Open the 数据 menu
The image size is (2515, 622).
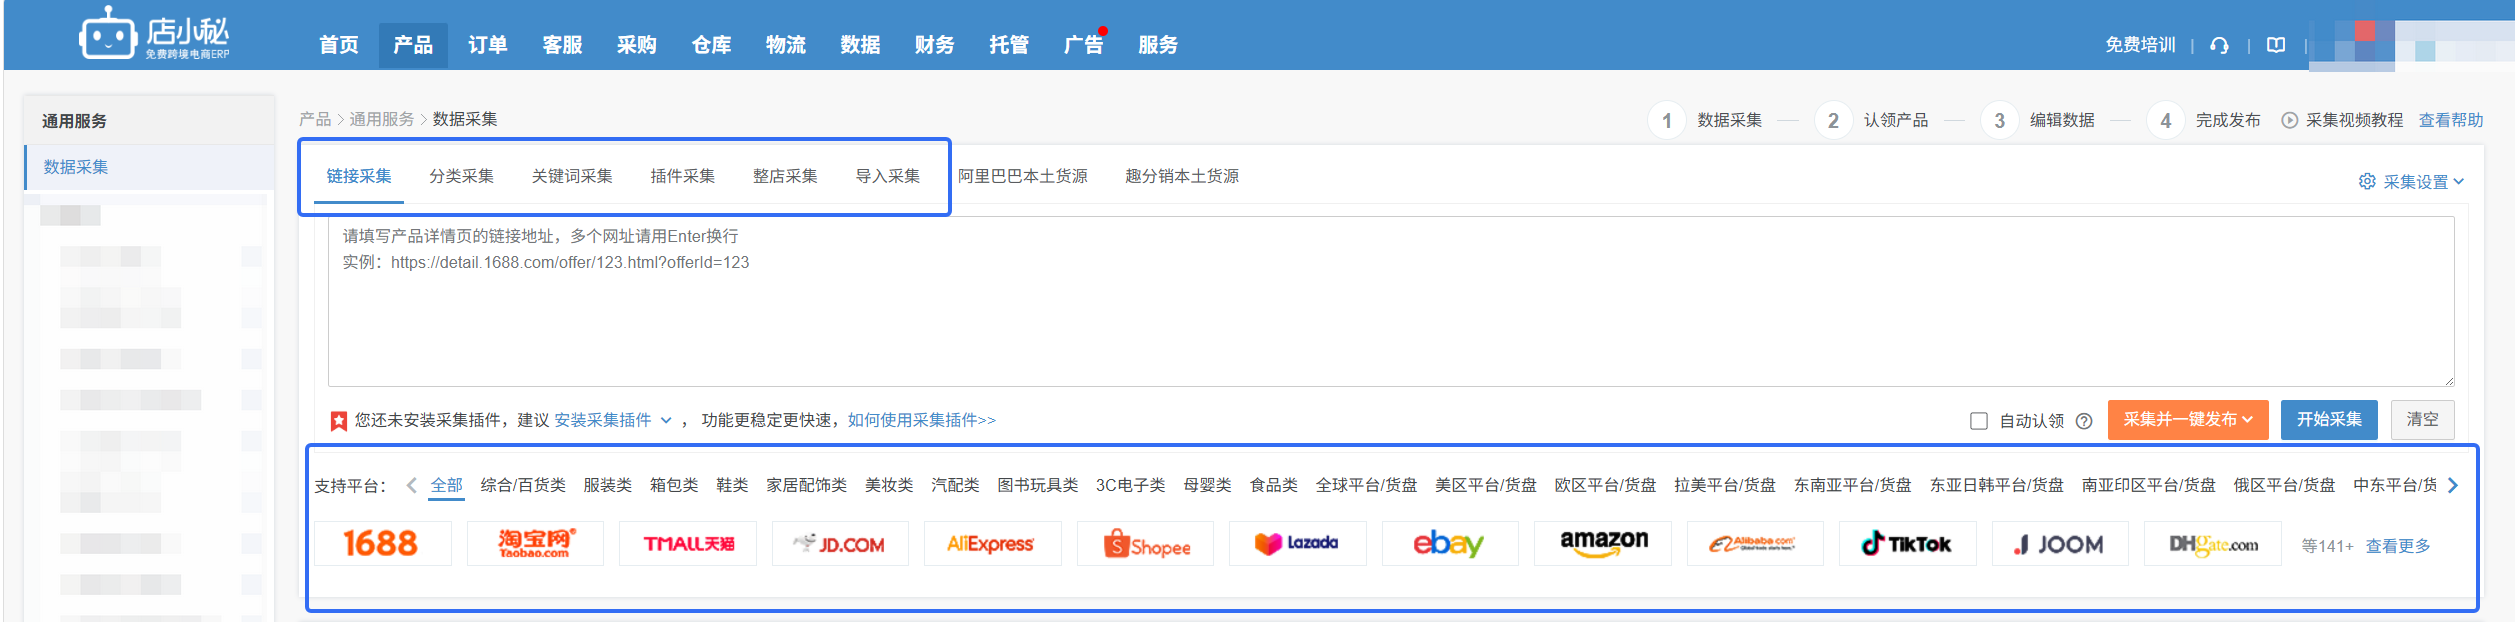(860, 45)
